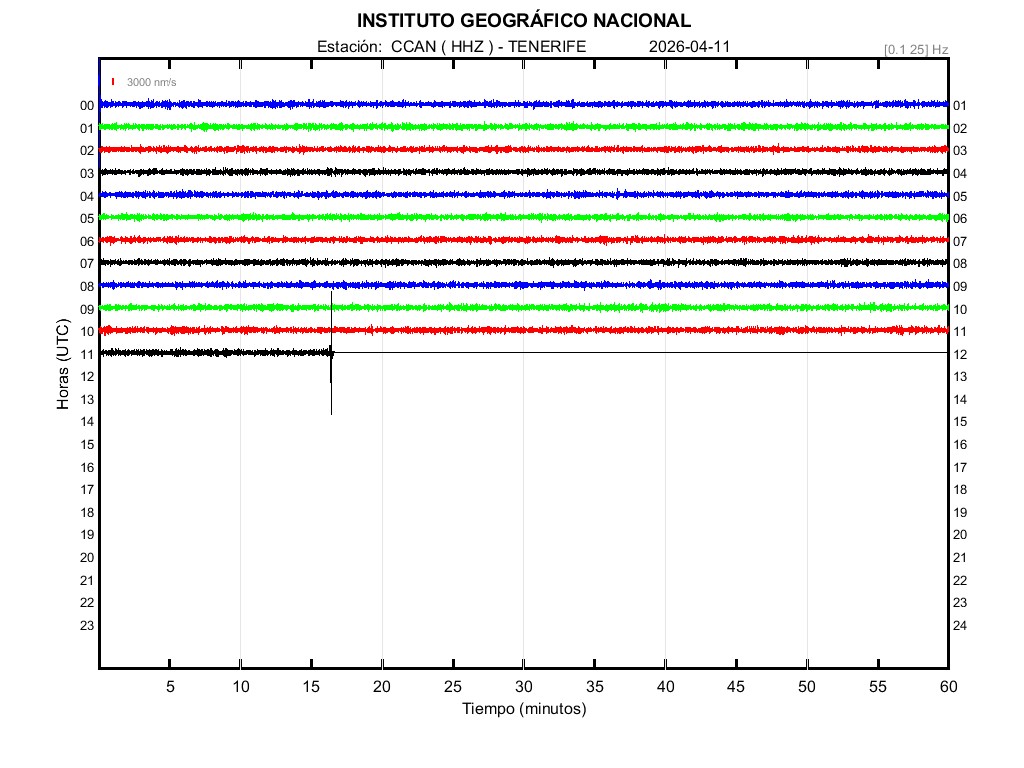Click the Horas (UTC) vertical axis label
The height and width of the screenshot is (768, 1024).
[x=63, y=365]
